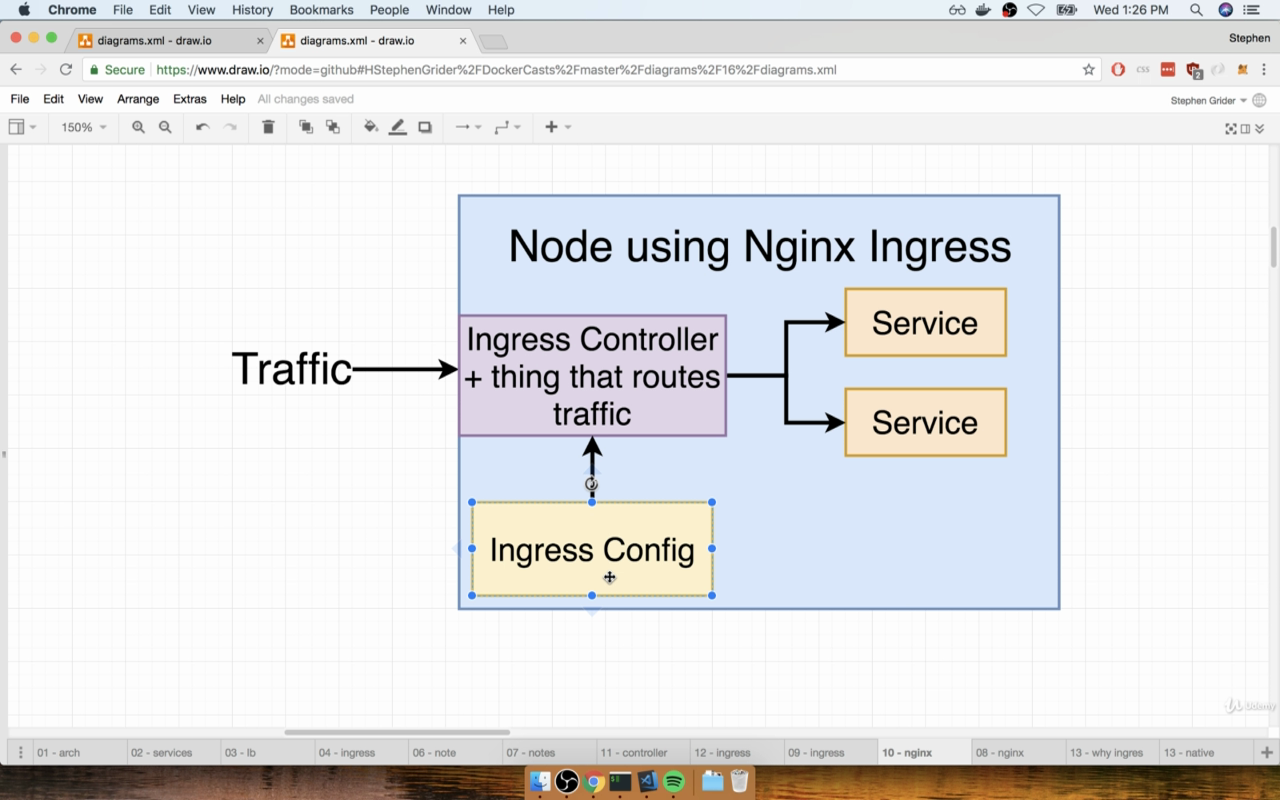Switch to the 02 - services page
The width and height of the screenshot is (1280, 800).
click(175, 752)
